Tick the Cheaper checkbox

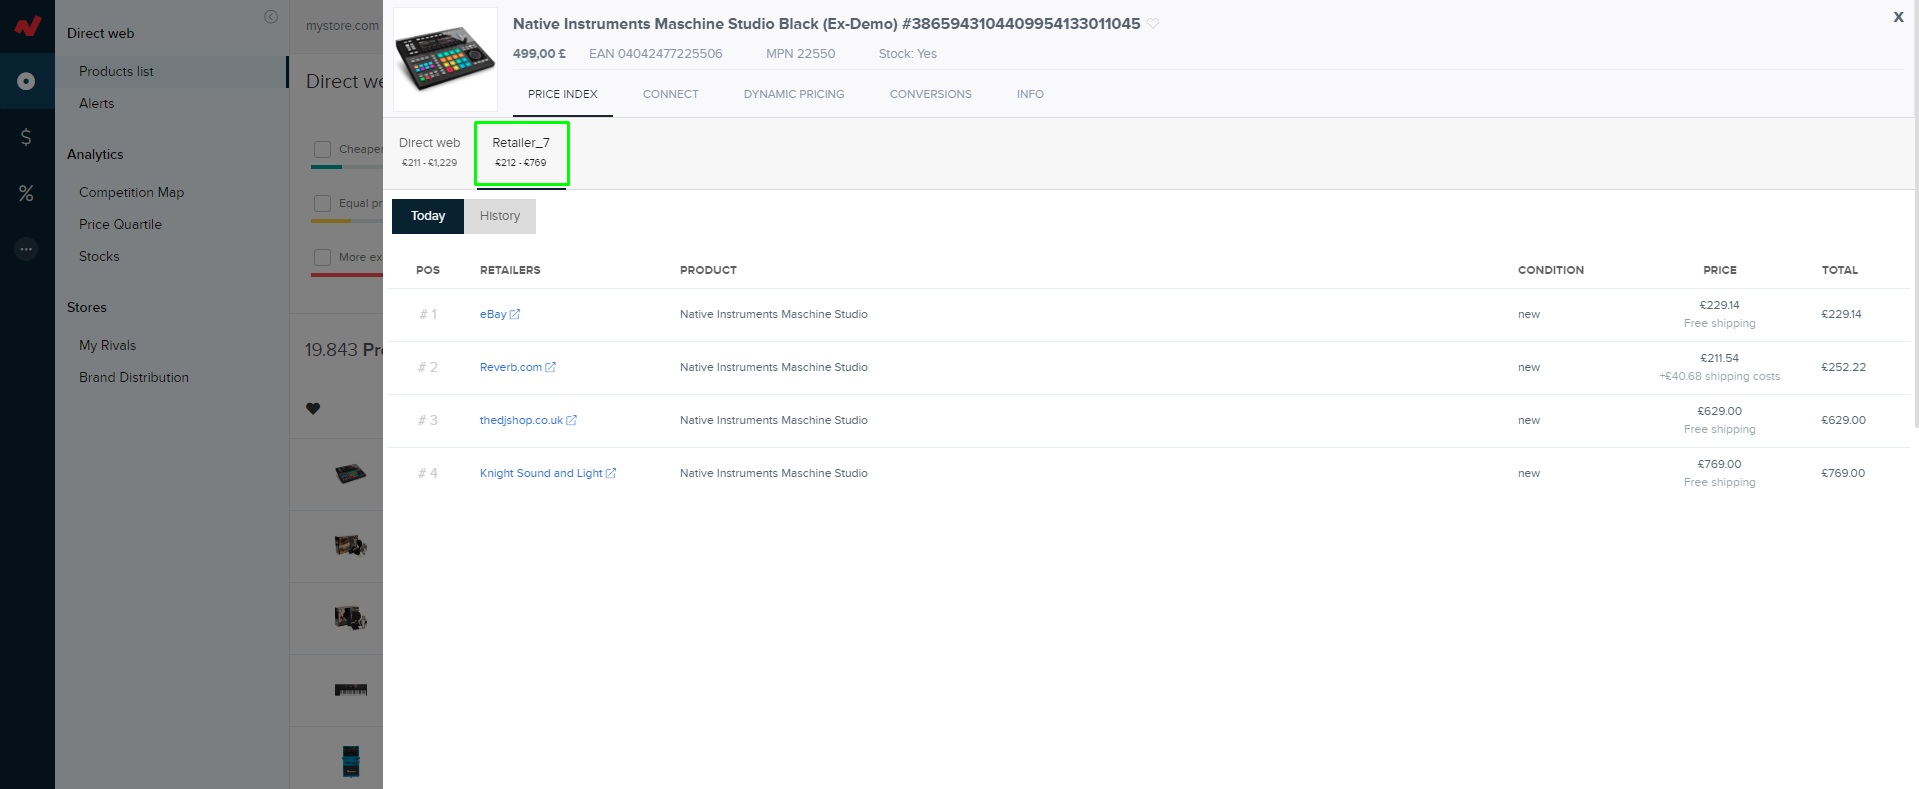point(322,149)
